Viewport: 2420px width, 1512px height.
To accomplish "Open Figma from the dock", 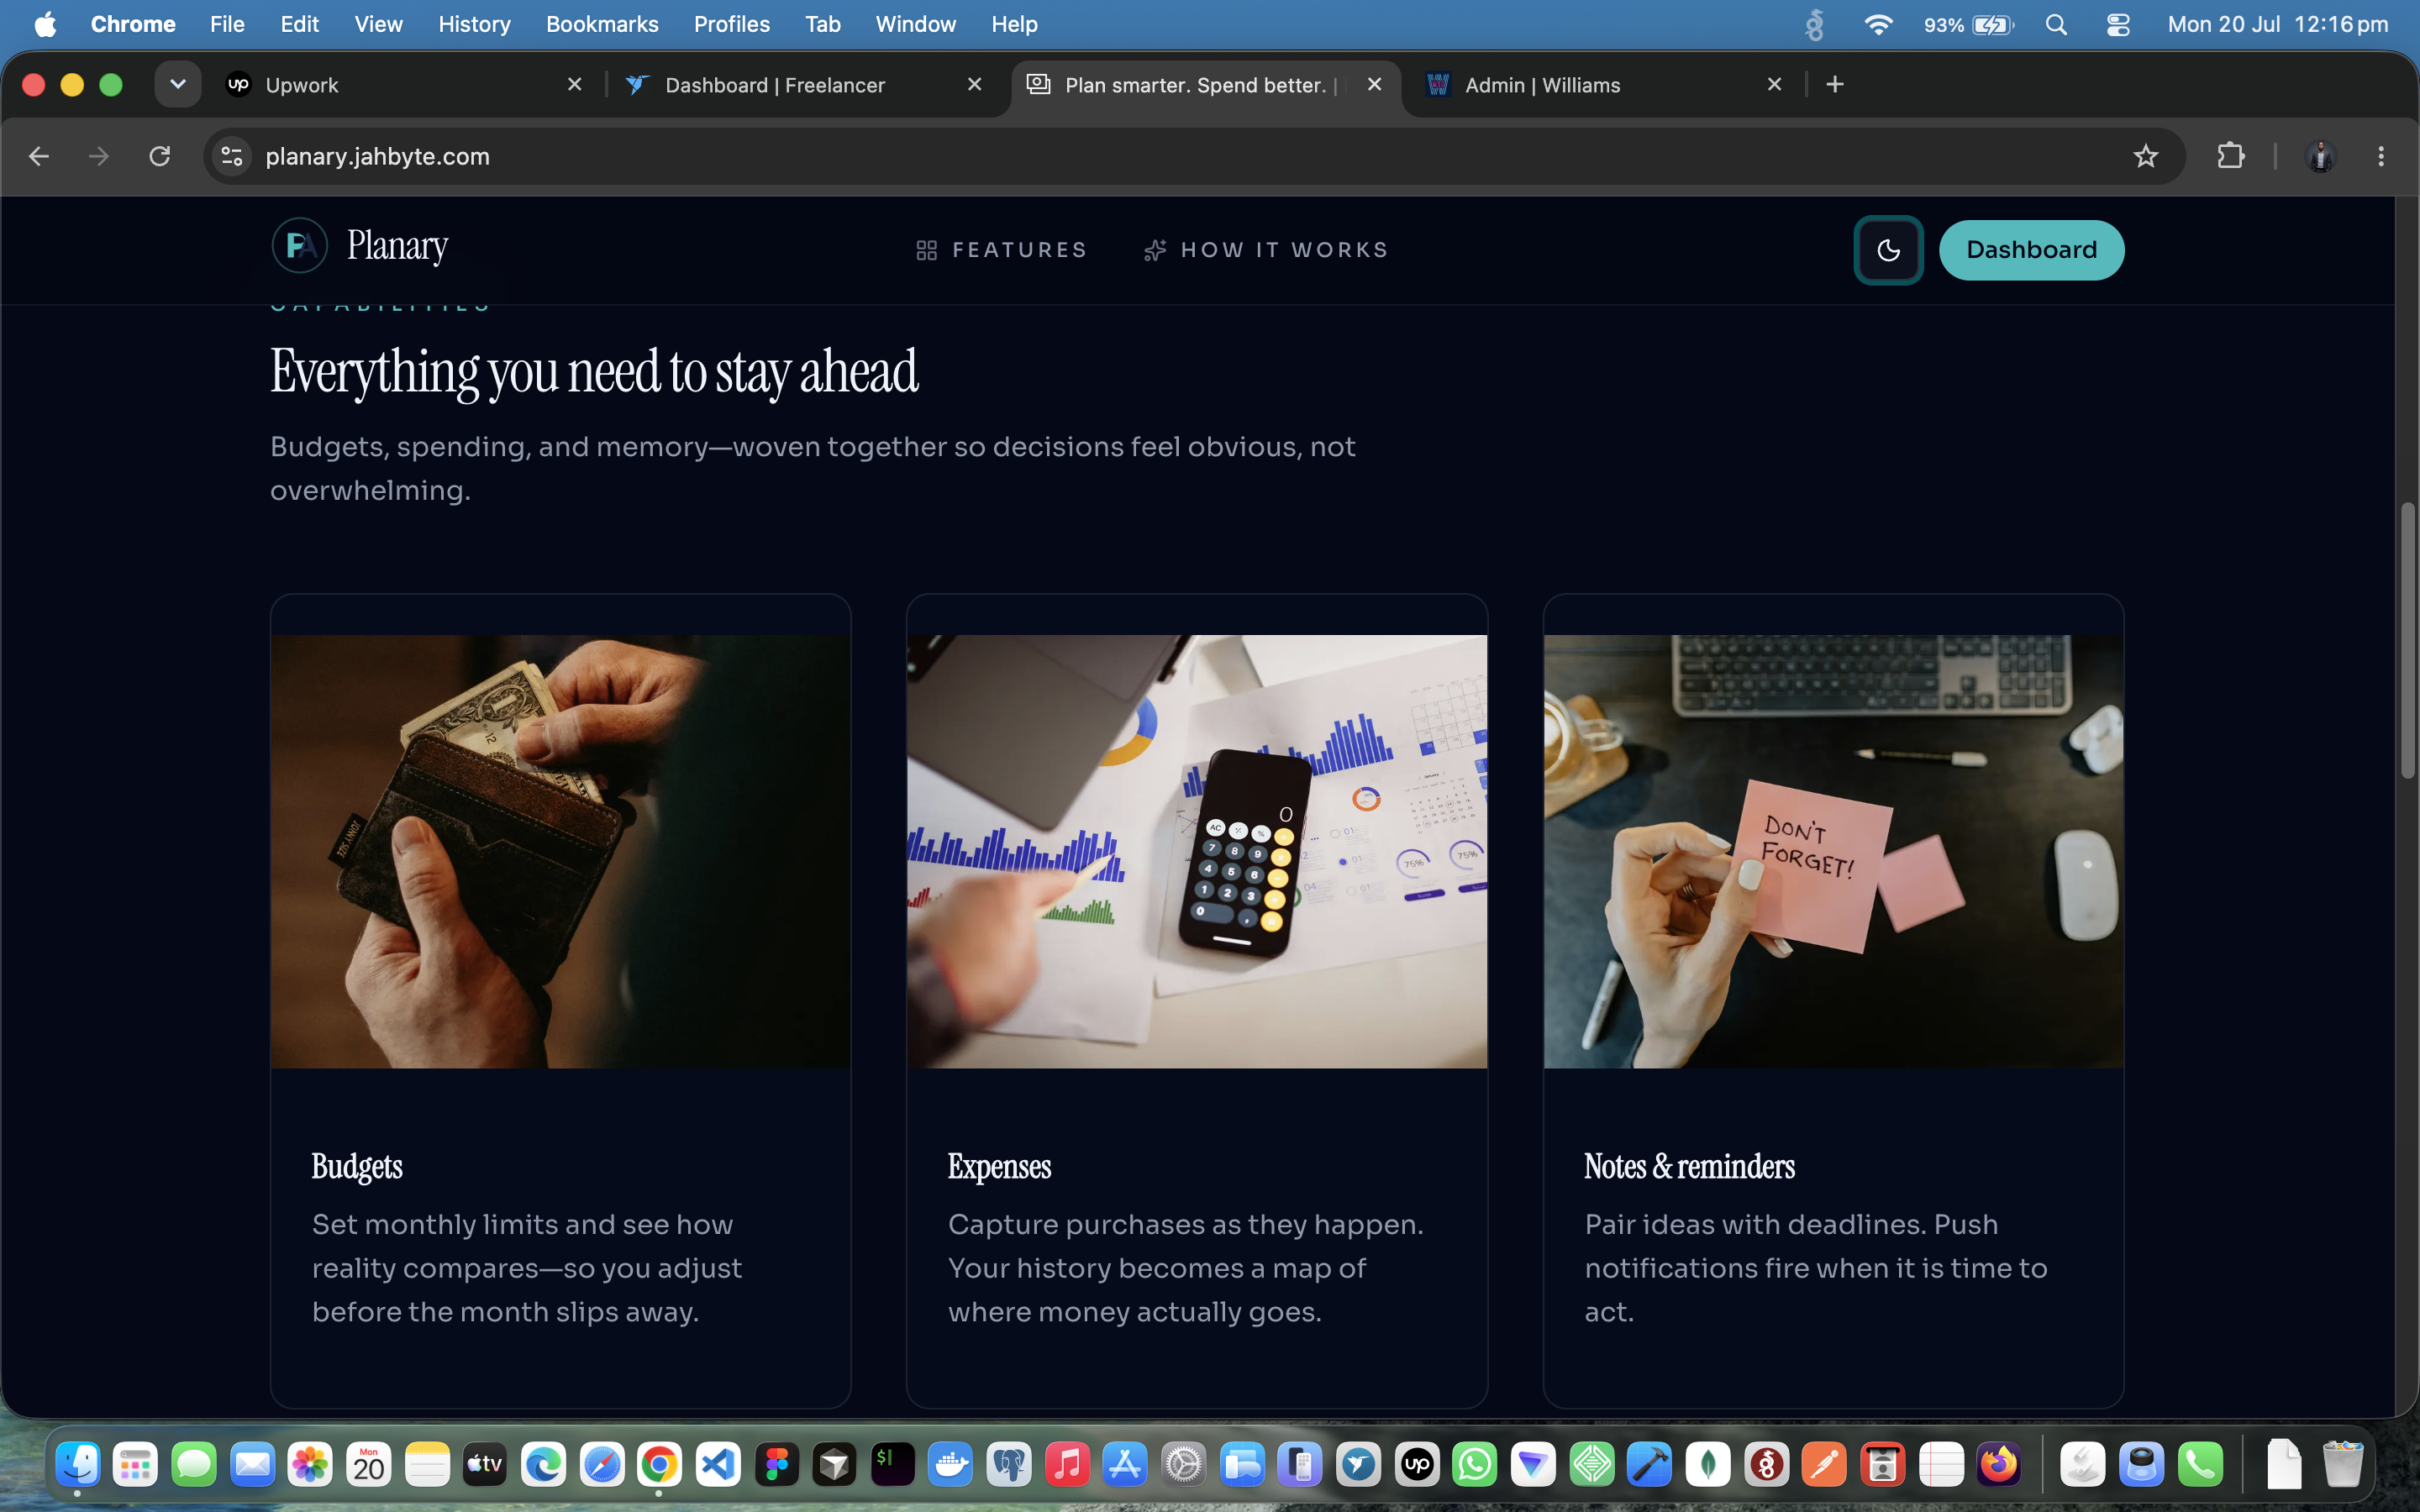I will [776, 1465].
